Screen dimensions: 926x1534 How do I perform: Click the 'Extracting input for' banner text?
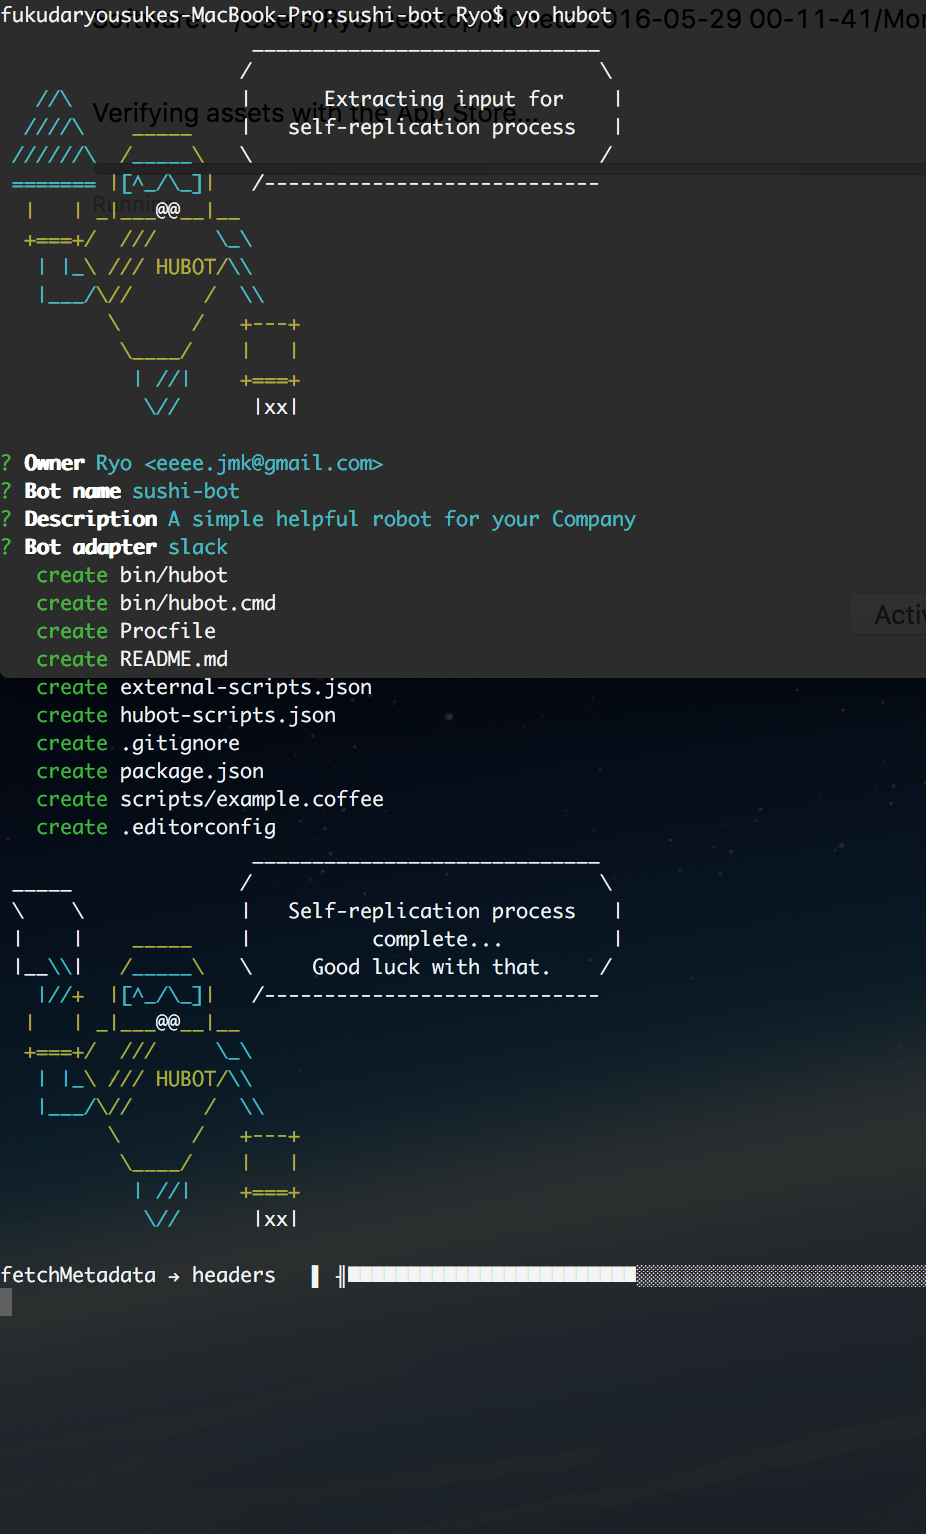click(444, 99)
